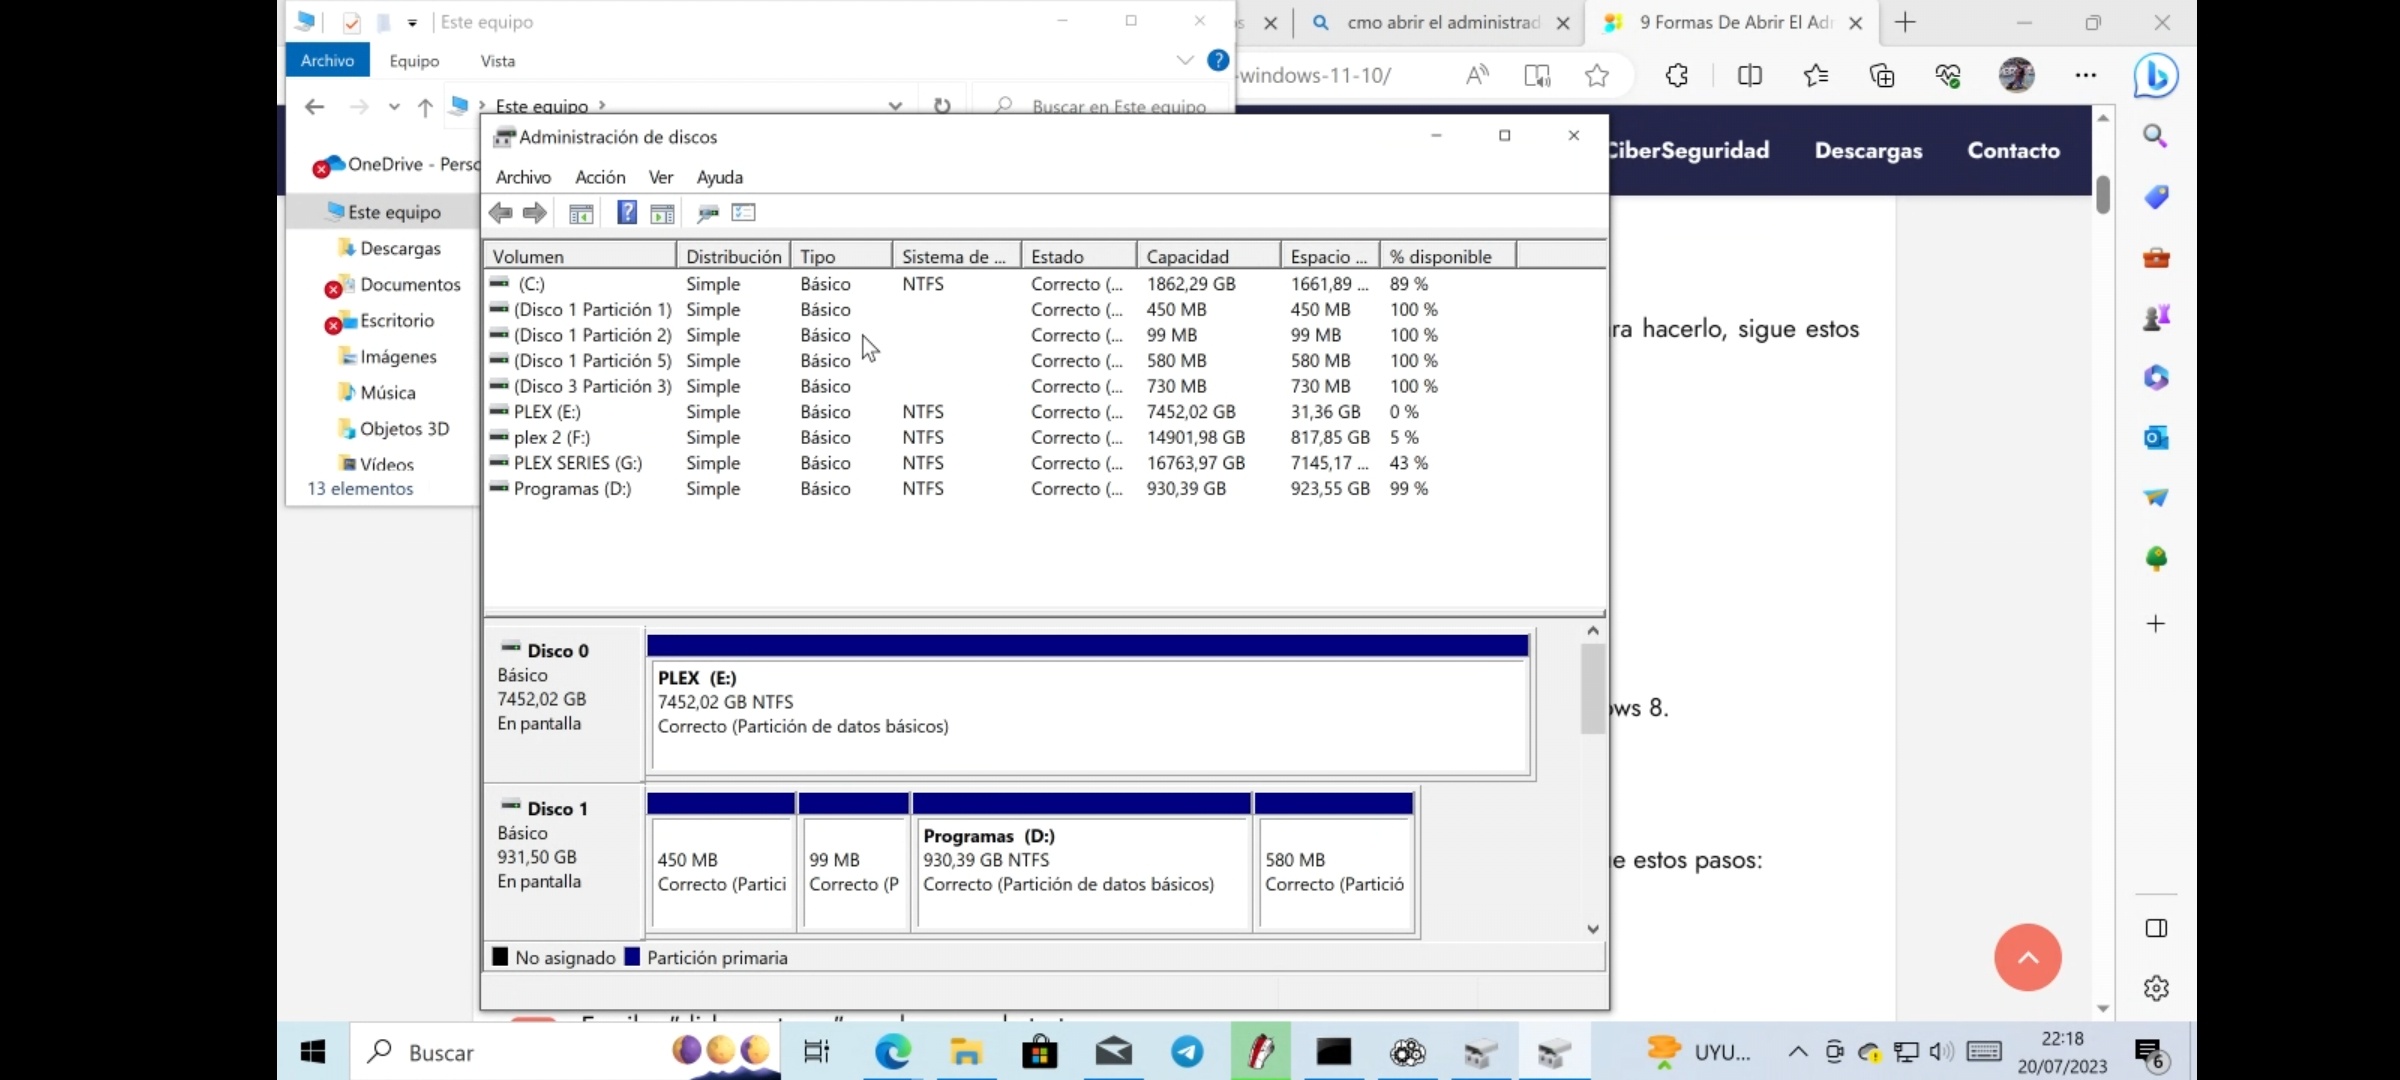The height and width of the screenshot is (1080, 2400).
Task: Click the Show/Hide Console Tree toolbar icon
Action: [581, 213]
